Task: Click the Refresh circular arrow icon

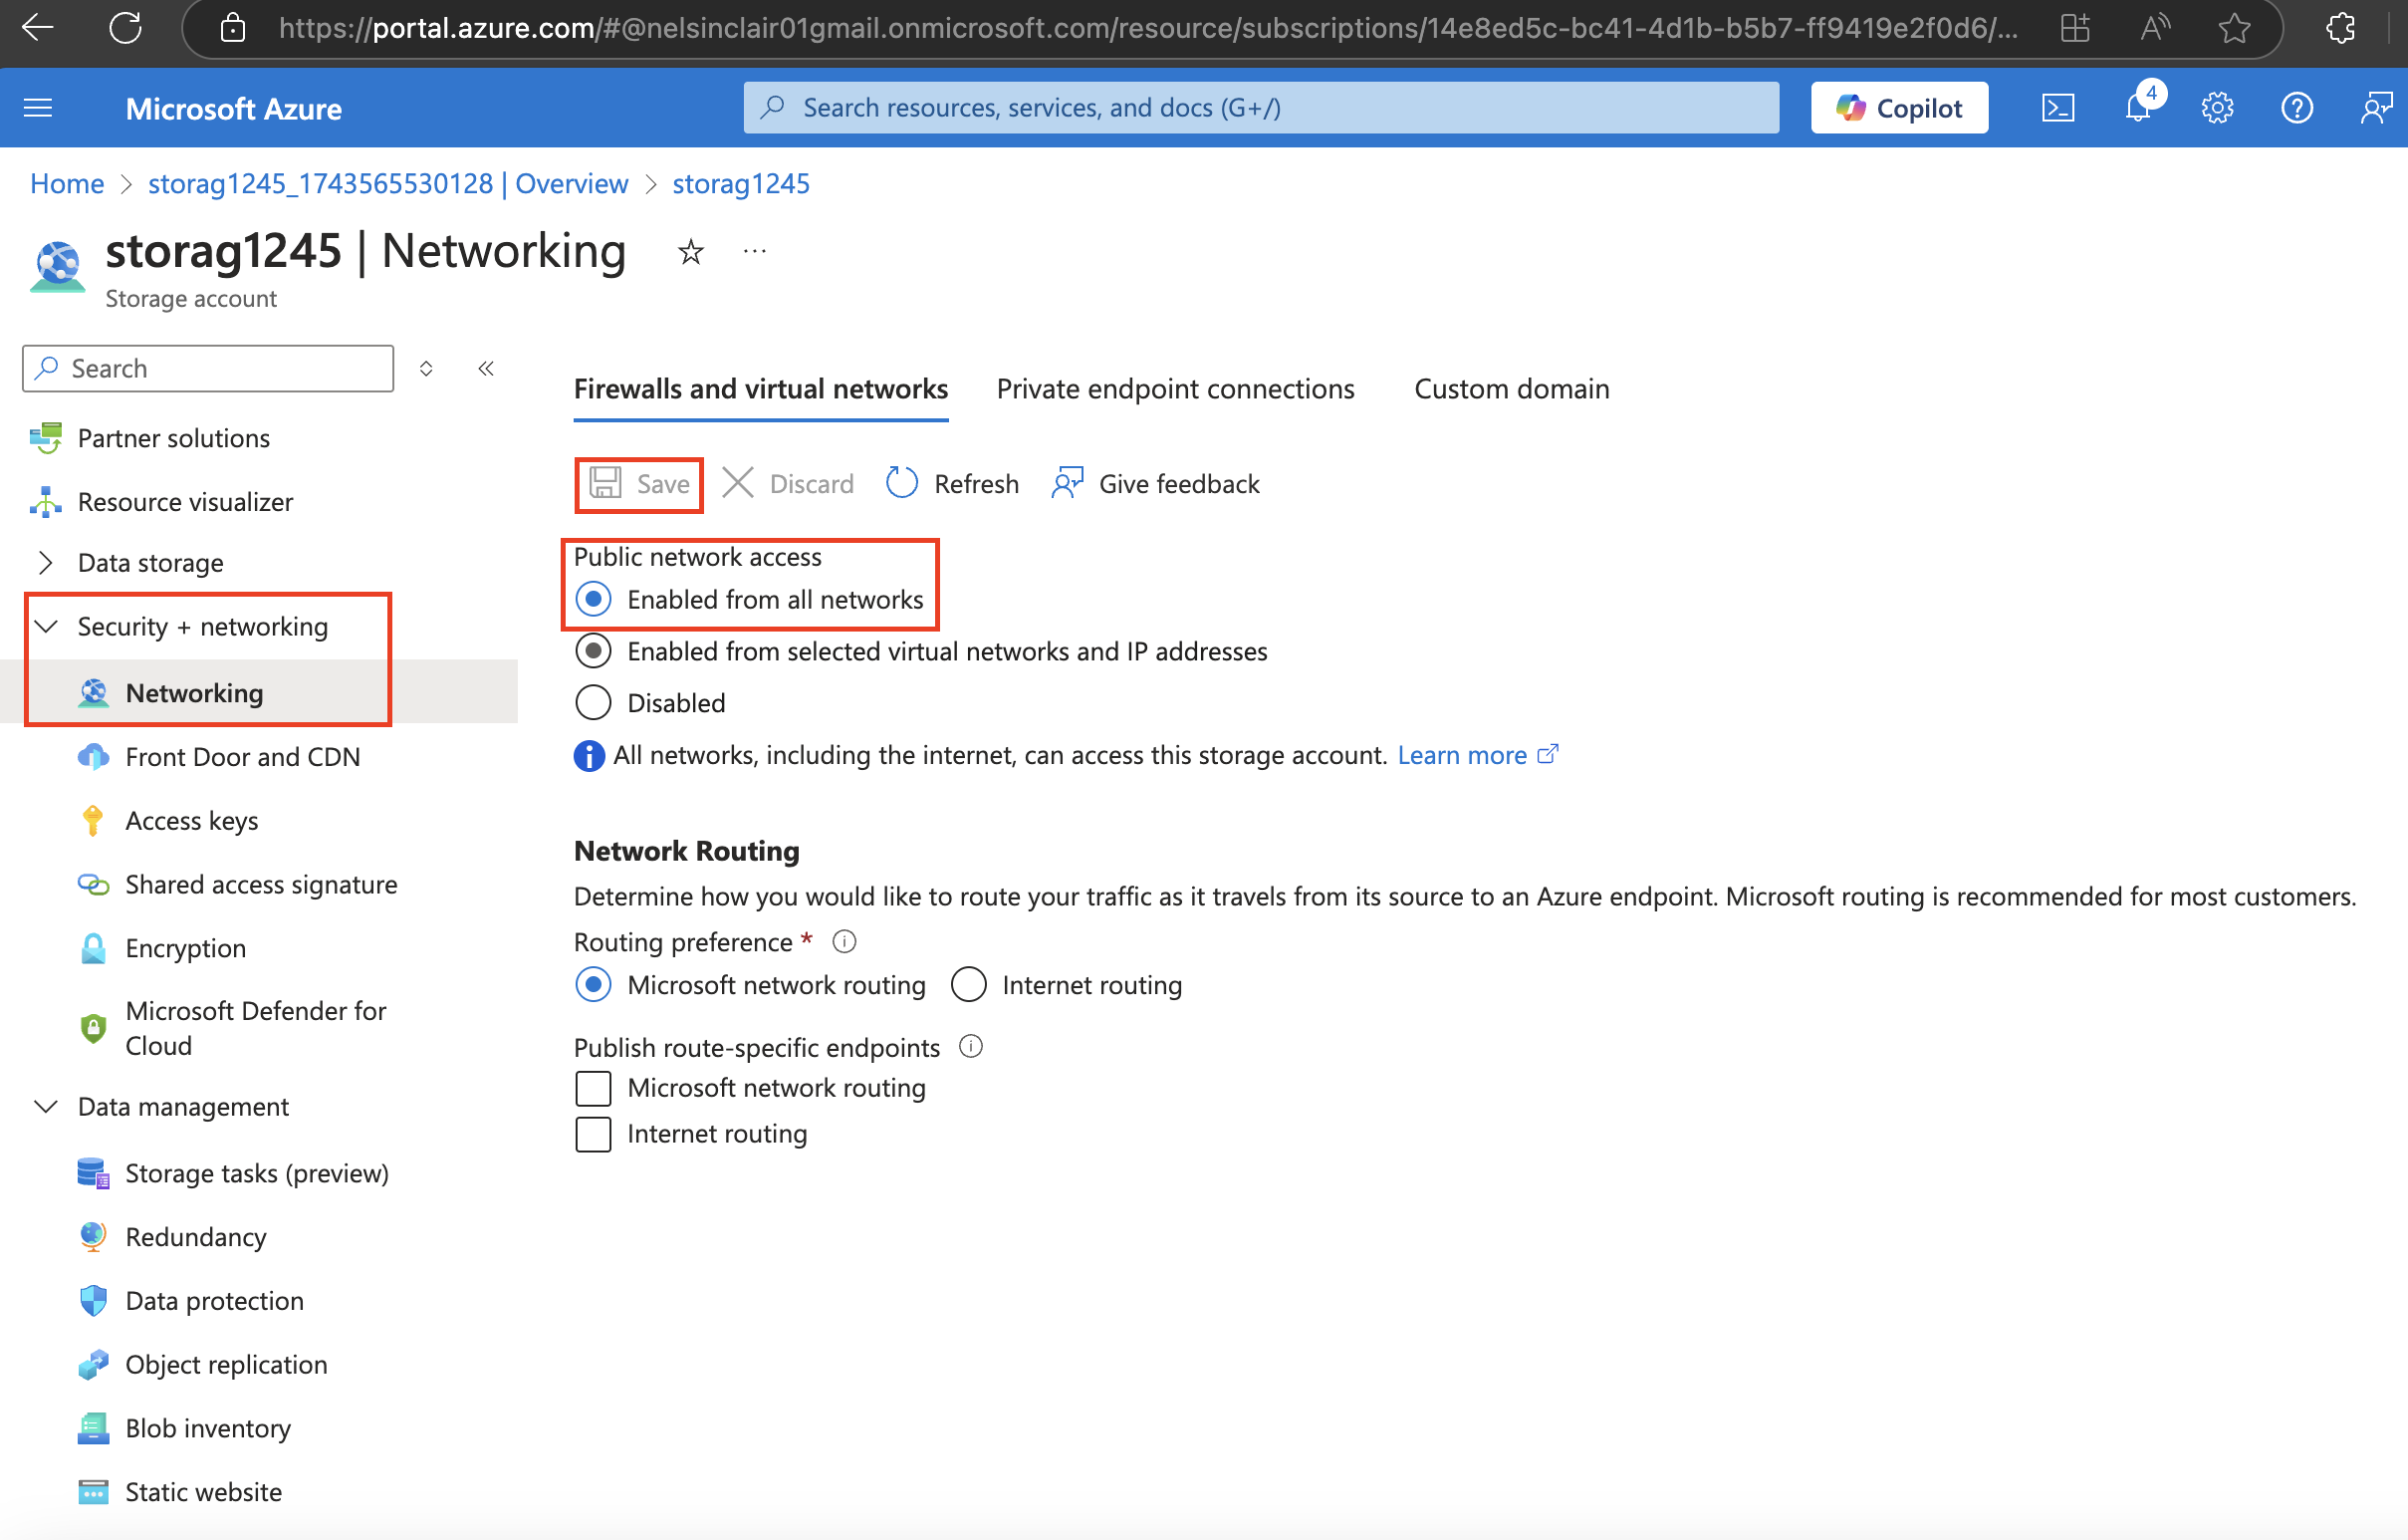Action: point(901,483)
